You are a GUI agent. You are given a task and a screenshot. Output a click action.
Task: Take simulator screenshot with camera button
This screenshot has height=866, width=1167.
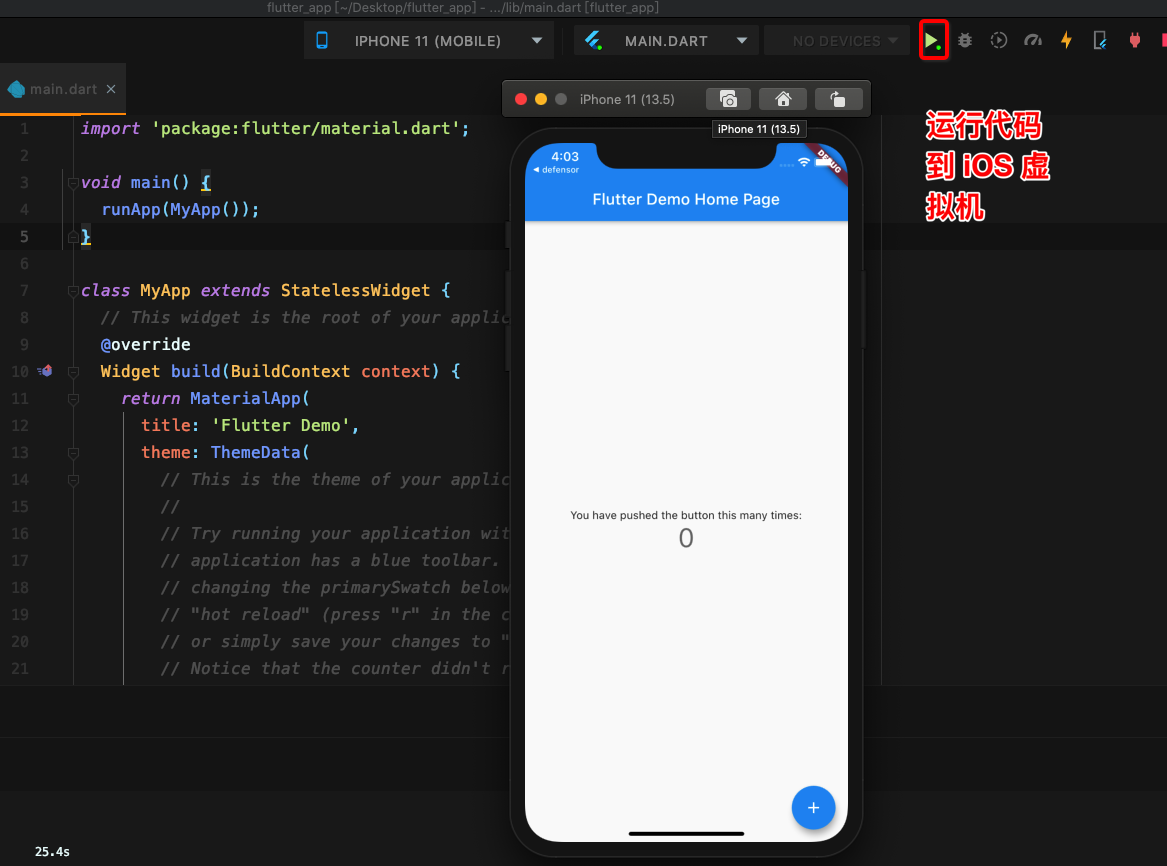coord(728,99)
